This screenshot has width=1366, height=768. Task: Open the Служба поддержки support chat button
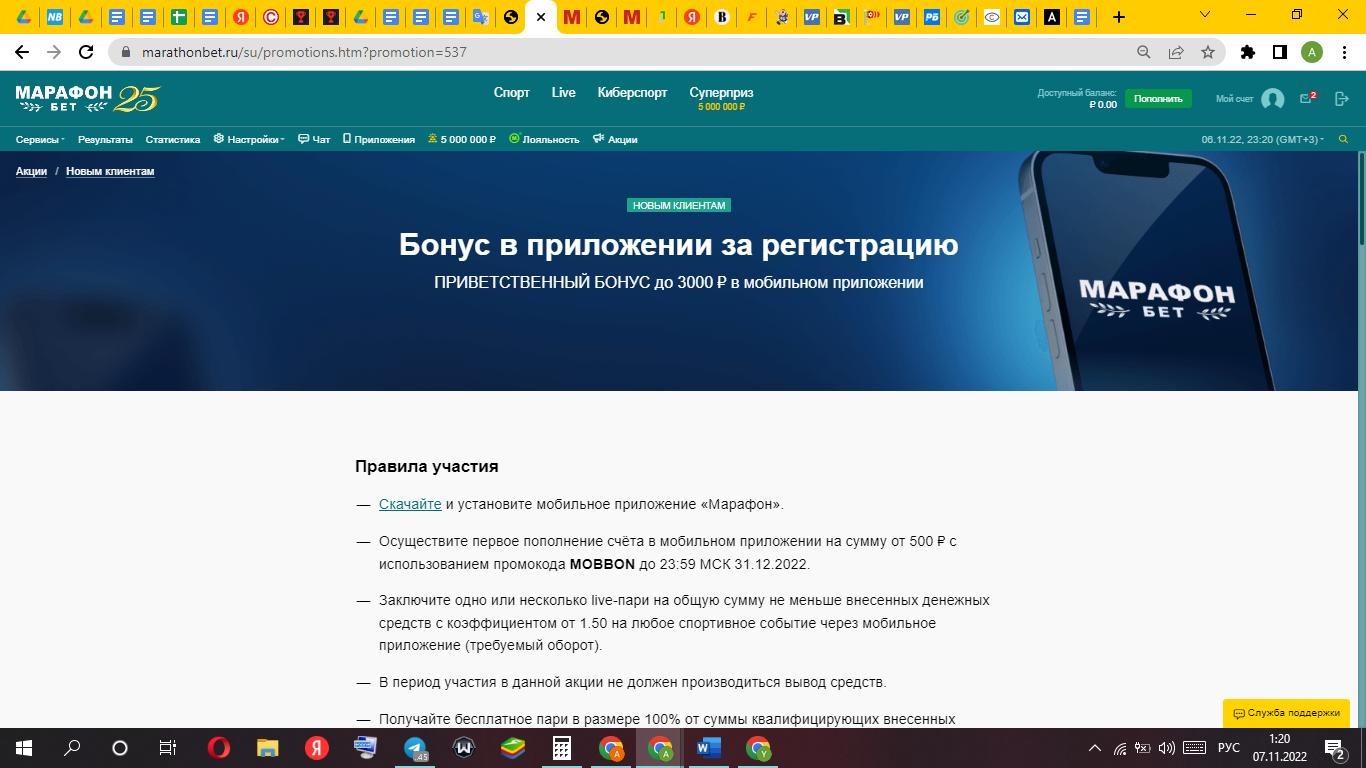pyautogui.click(x=1286, y=713)
